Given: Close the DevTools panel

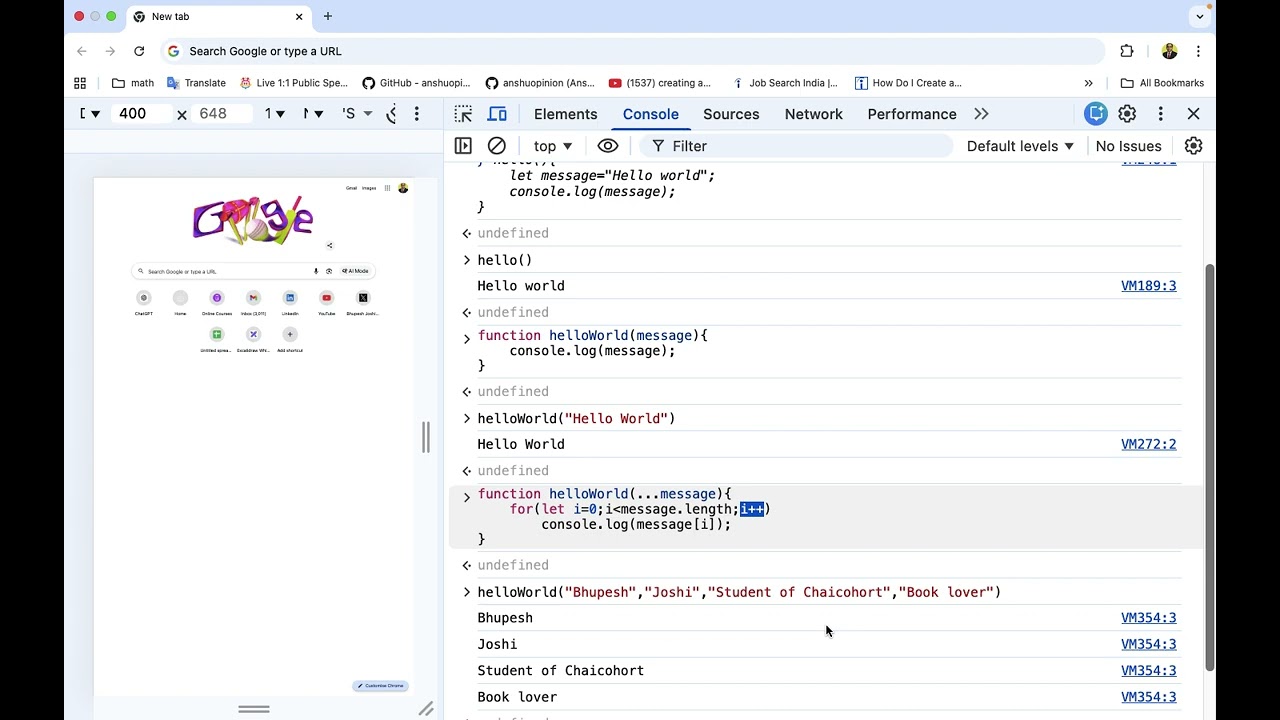Looking at the screenshot, I should coord(1193,114).
